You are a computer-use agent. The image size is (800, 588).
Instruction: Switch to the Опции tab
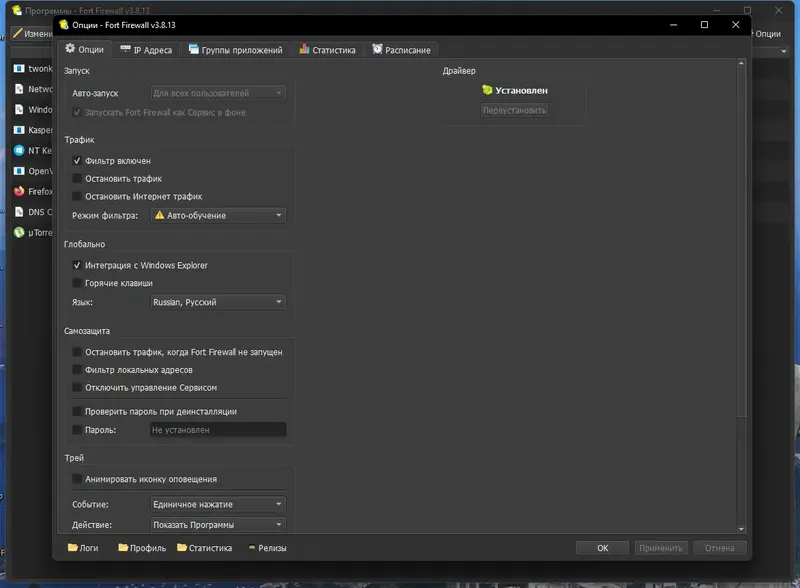(x=84, y=49)
